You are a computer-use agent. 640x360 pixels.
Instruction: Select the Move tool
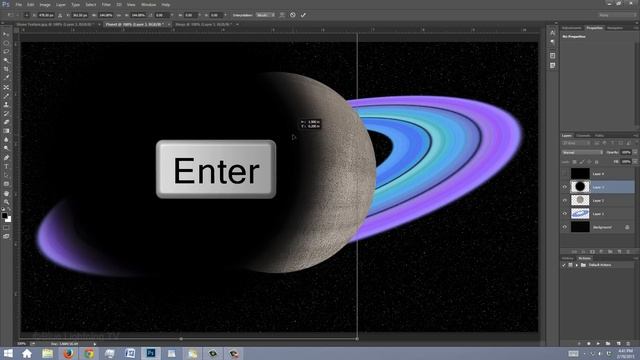coord(6,34)
